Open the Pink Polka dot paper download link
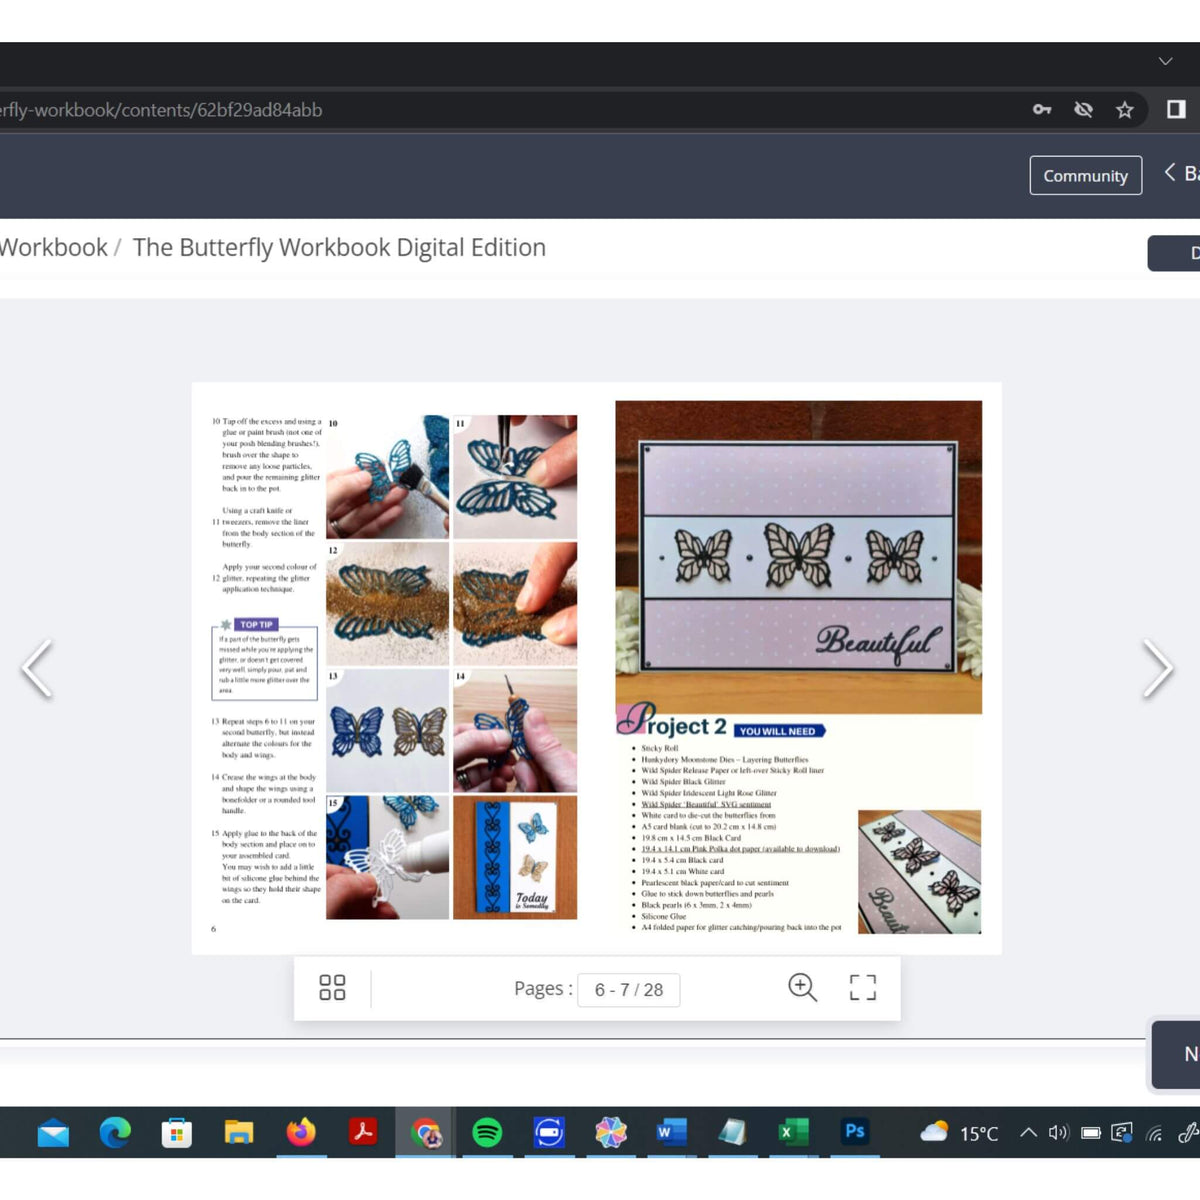Screen dimensions: 1200x1200 coord(740,848)
